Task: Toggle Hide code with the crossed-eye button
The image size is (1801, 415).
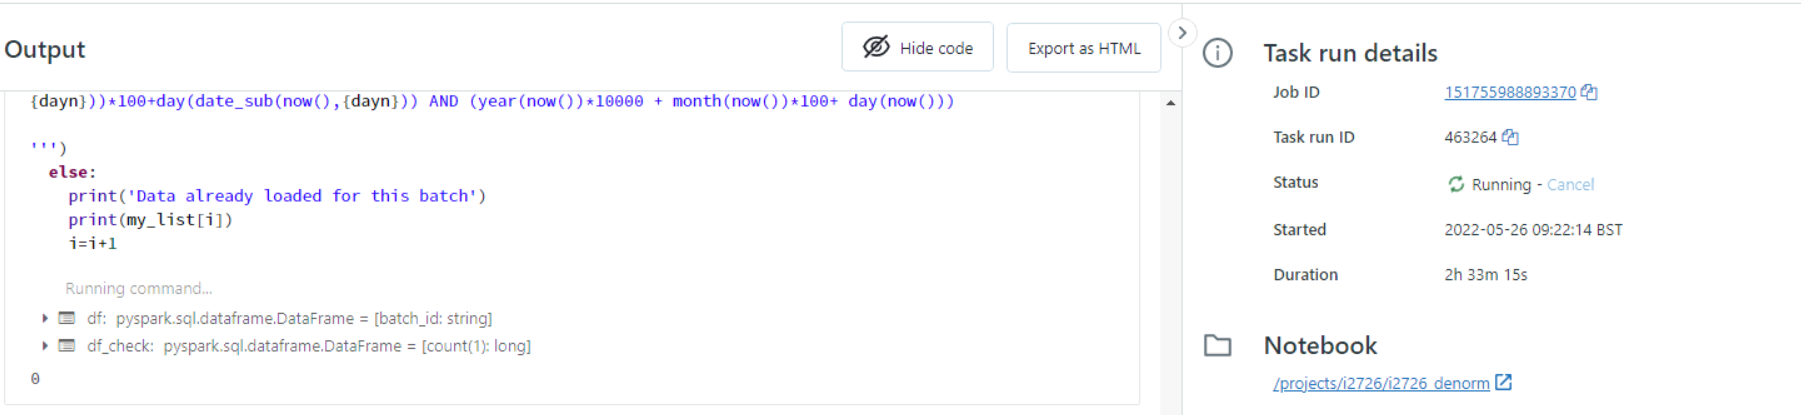Action: (917, 48)
